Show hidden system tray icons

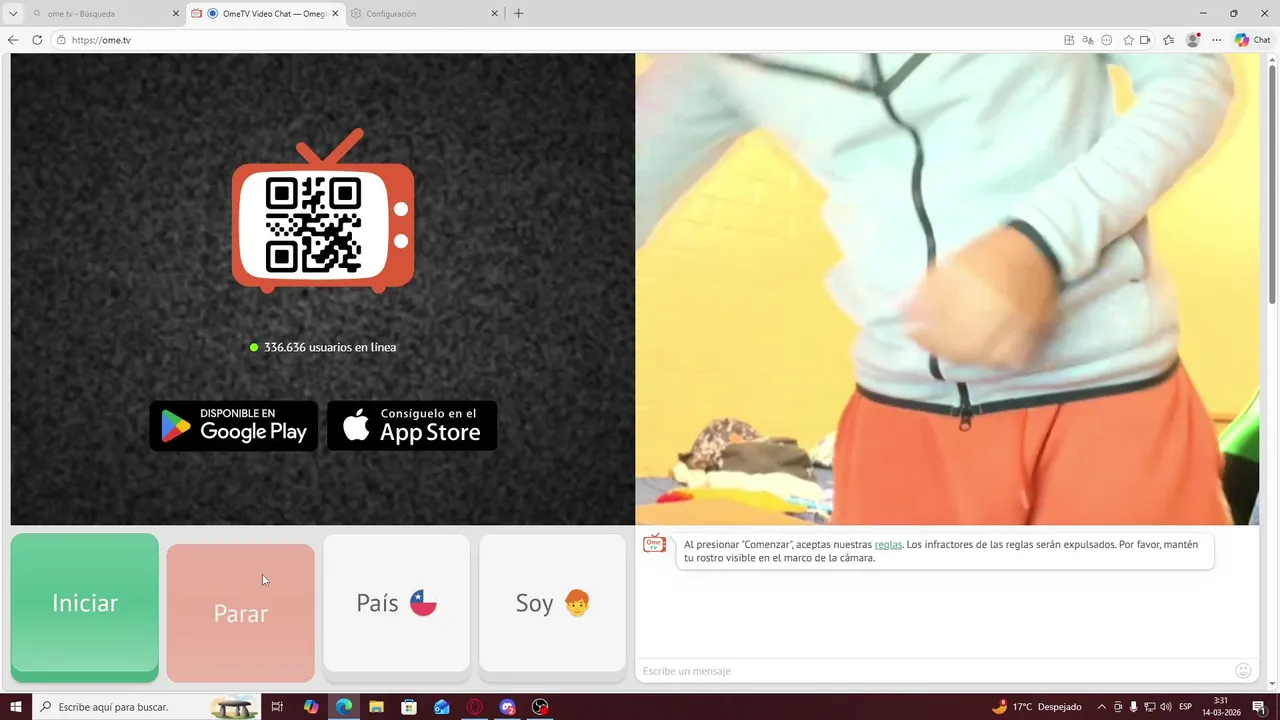(1102, 707)
